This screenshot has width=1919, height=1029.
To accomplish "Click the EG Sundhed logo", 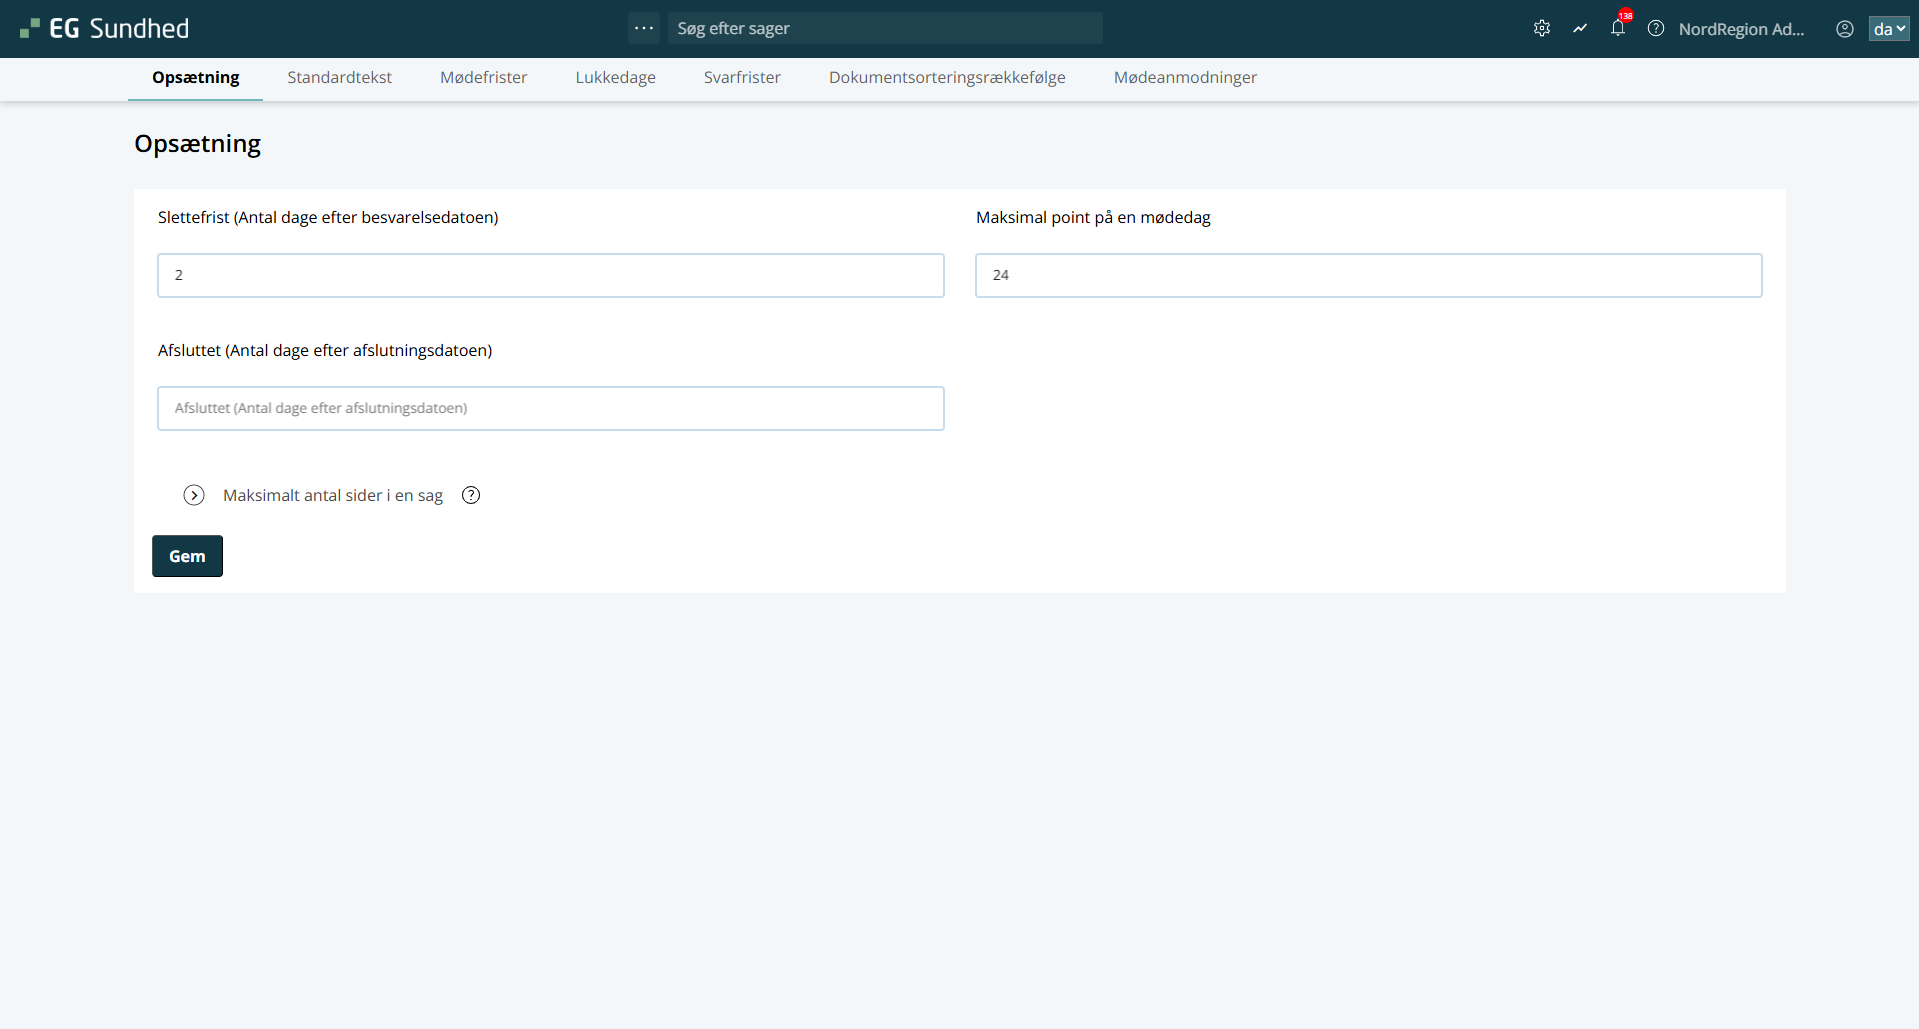I will pyautogui.click(x=105, y=29).
